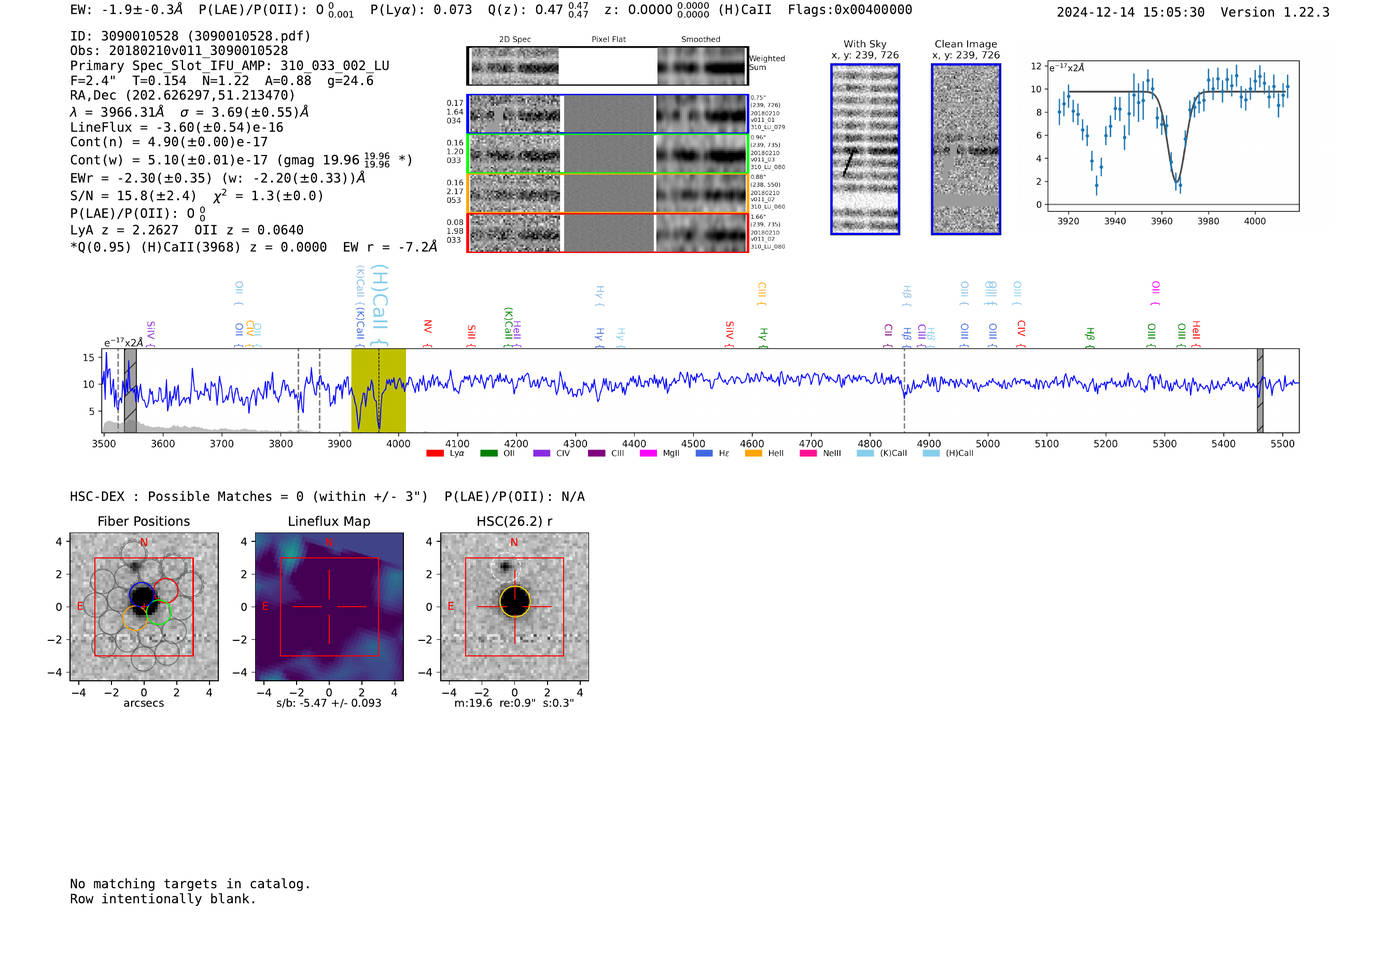Click the P(Lyα): 0.073 header value

pos(421,10)
